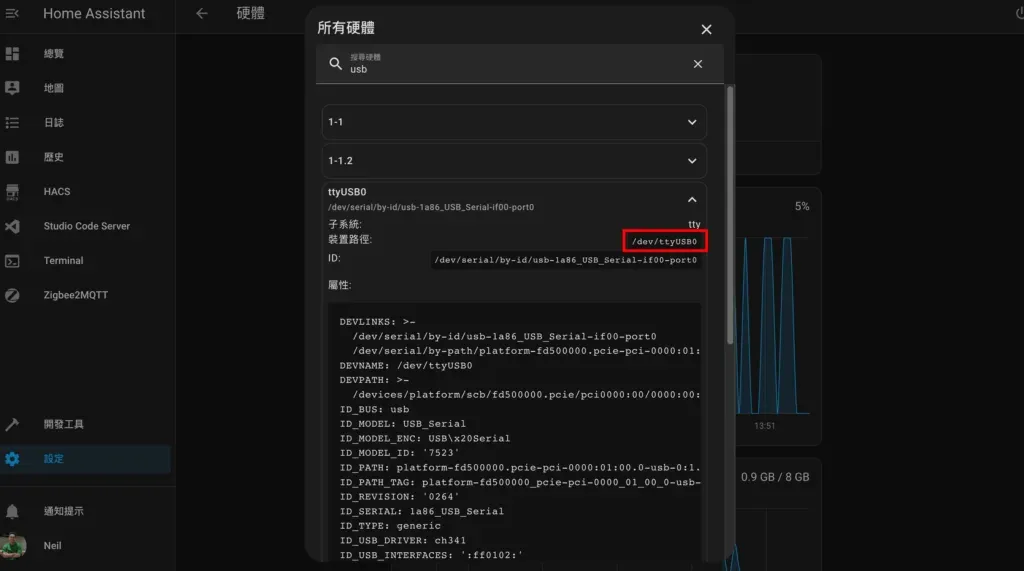This screenshot has height=571, width=1024.
Task: Expand the 1-1.2 hardware entry
Action: coord(692,160)
